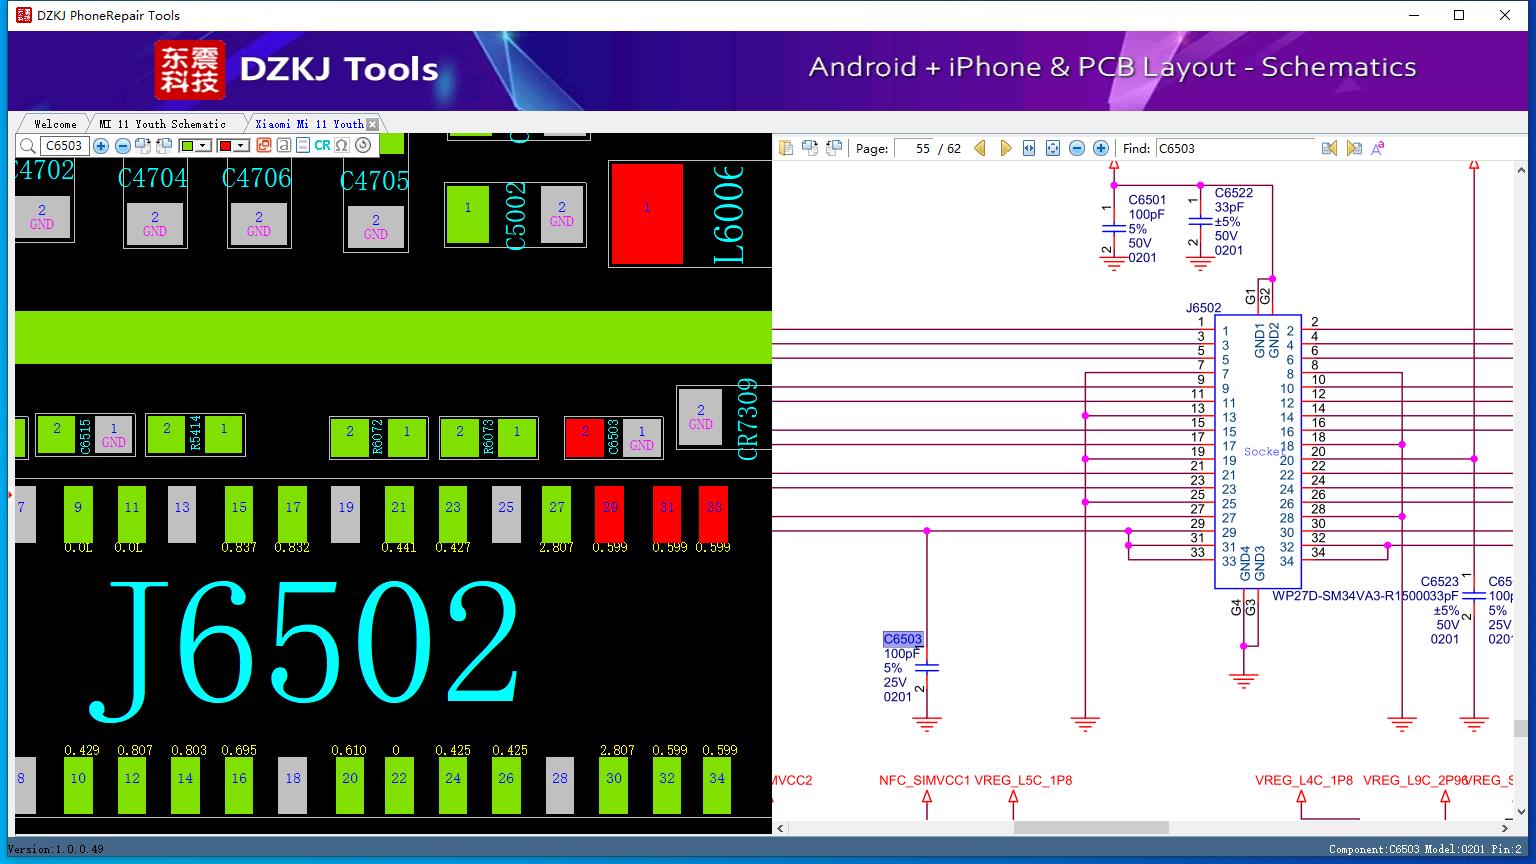Viewport: 1536px width, 864px height.
Task: Select red pad 1 of L6006
Action: [647, 214]
